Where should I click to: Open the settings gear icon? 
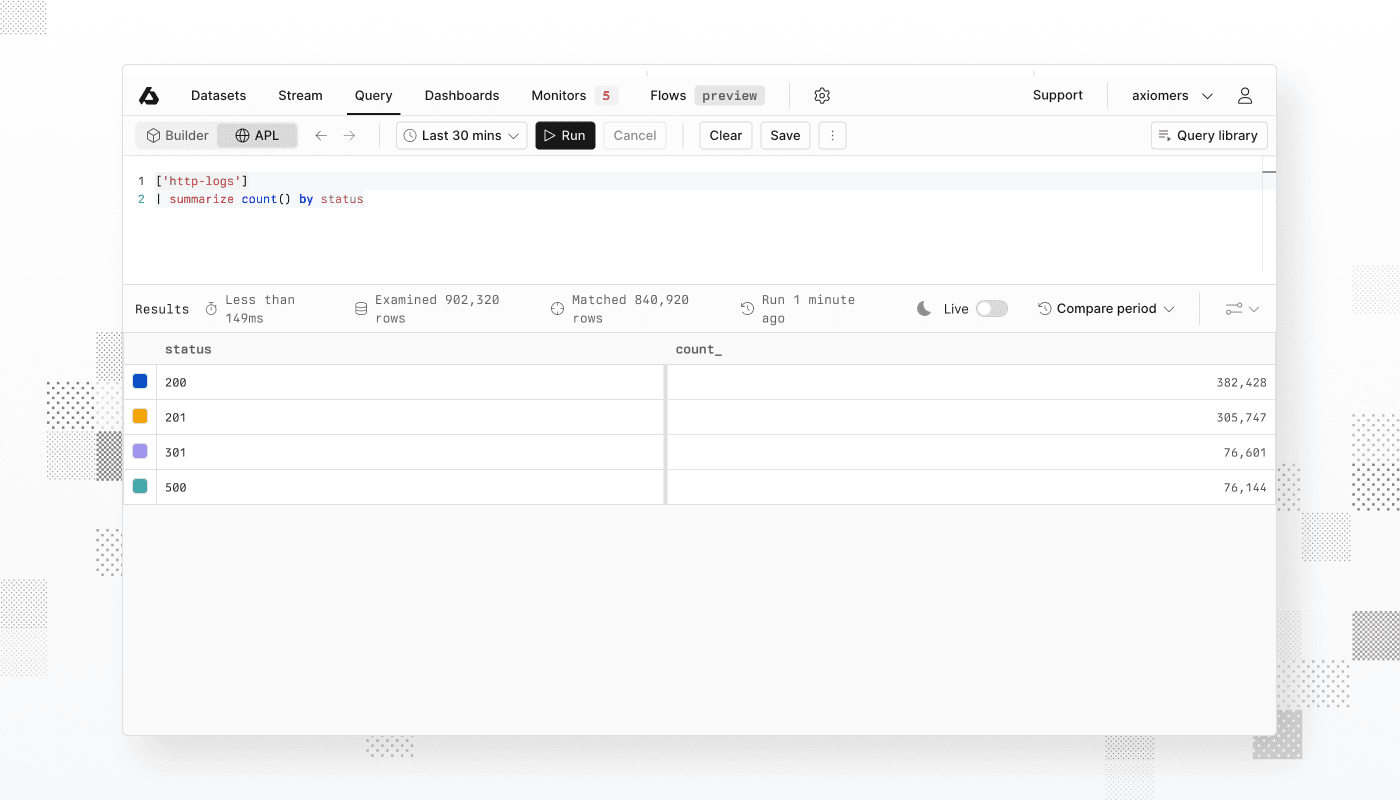point(821,95)
